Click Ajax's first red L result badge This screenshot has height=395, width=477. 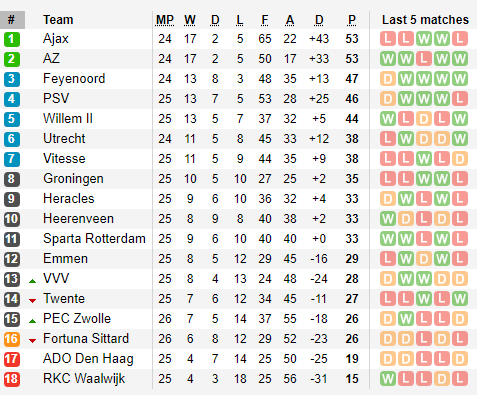pos(388,39)
